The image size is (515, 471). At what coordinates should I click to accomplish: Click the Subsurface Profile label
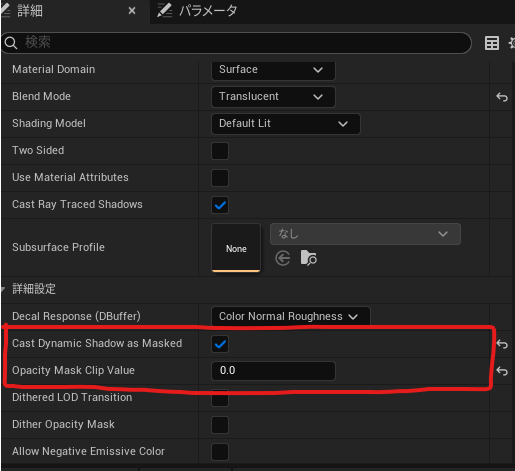click(x=58, y=247)
